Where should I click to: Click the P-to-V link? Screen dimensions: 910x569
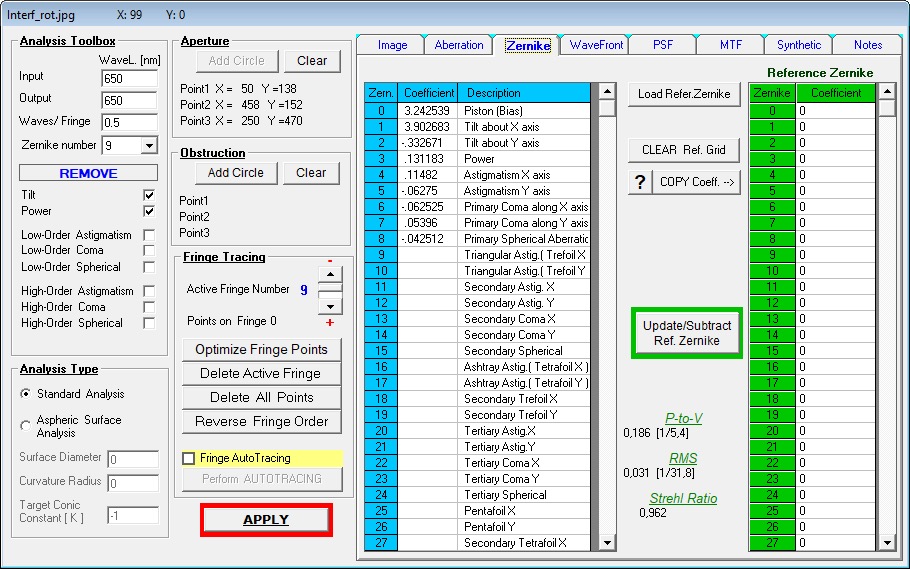684,419
